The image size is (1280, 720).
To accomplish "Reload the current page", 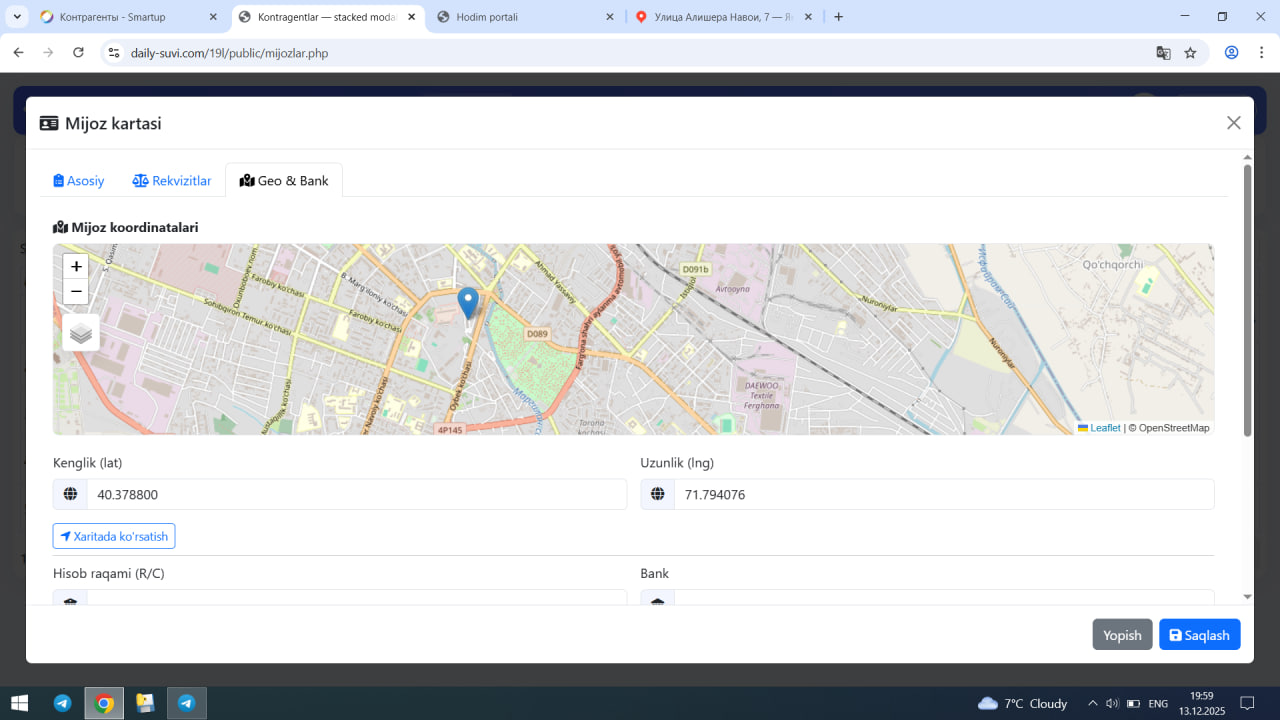I will (x=79, y=53).
